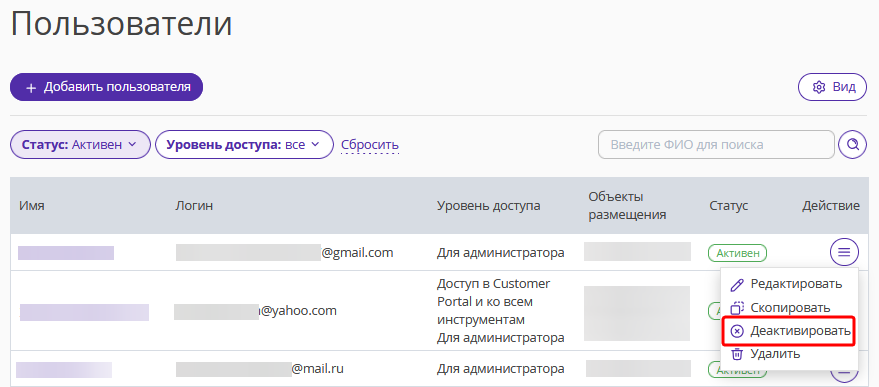Click the trash icon beside Удалить

tap(738, 354)
